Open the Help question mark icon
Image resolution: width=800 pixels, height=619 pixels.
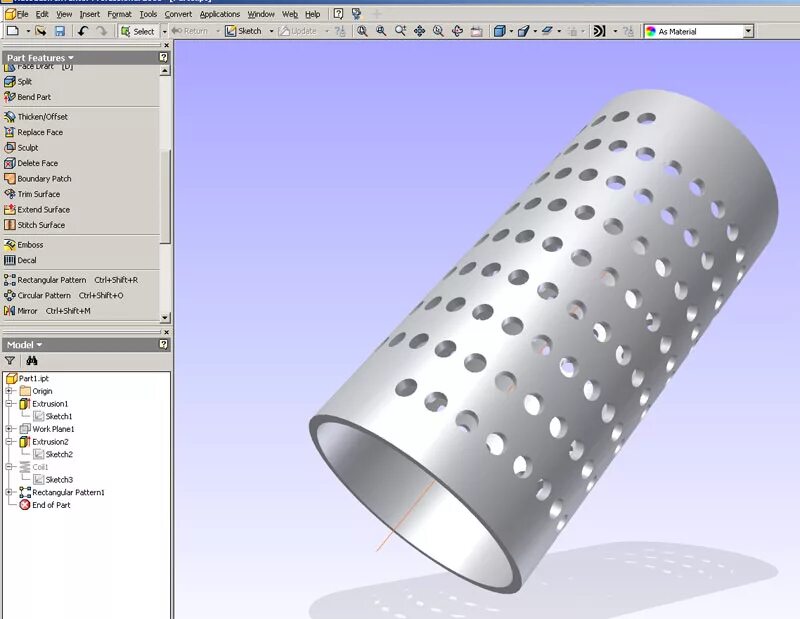coord(338,14)
